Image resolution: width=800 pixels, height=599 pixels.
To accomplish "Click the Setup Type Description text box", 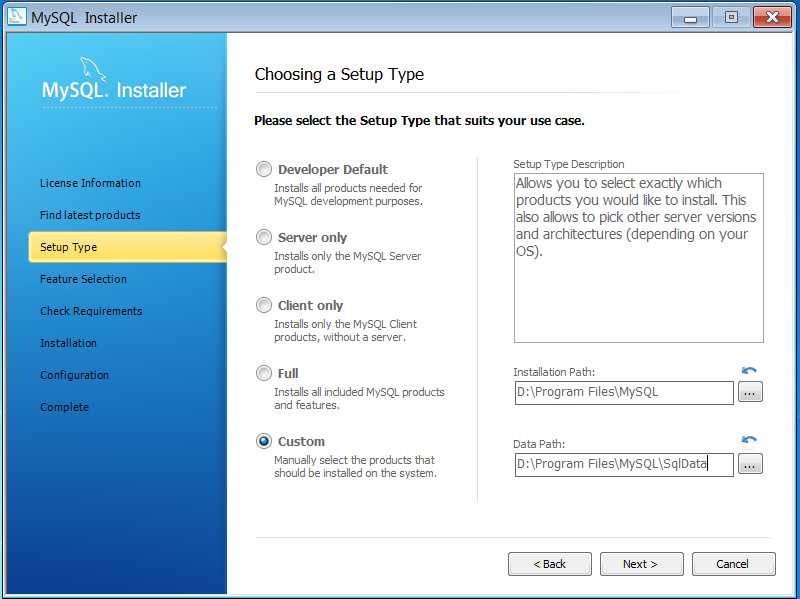I will (x=639, y=258).
